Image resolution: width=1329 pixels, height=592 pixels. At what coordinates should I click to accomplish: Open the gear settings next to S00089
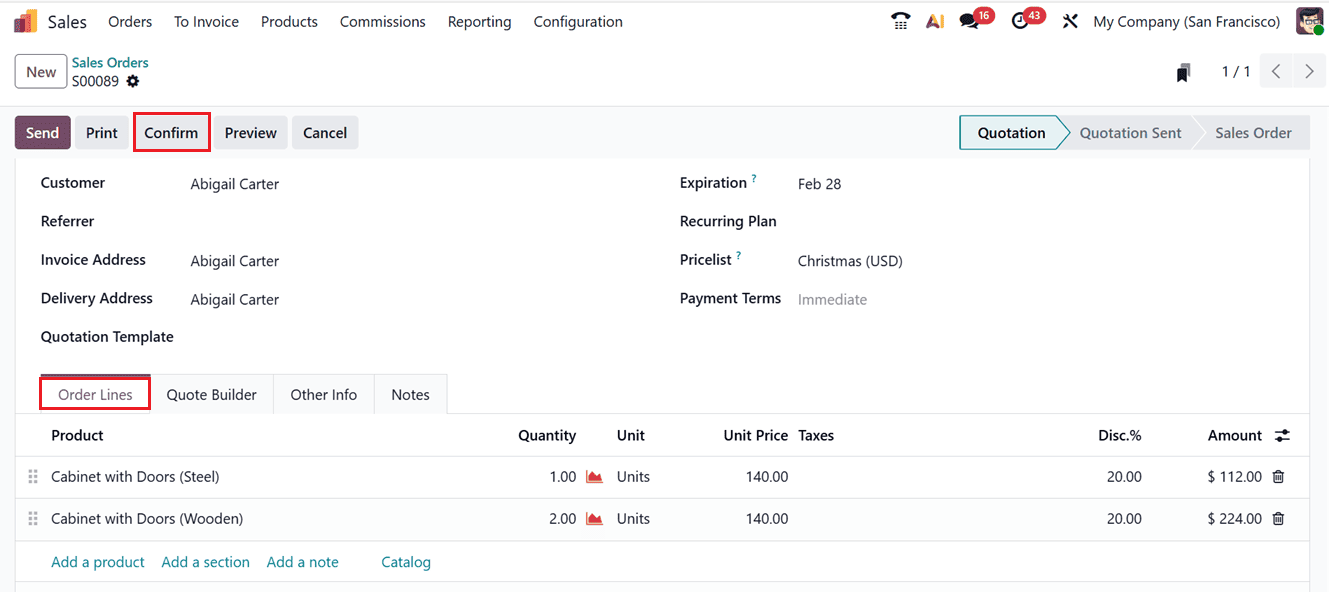click(133, 81)
